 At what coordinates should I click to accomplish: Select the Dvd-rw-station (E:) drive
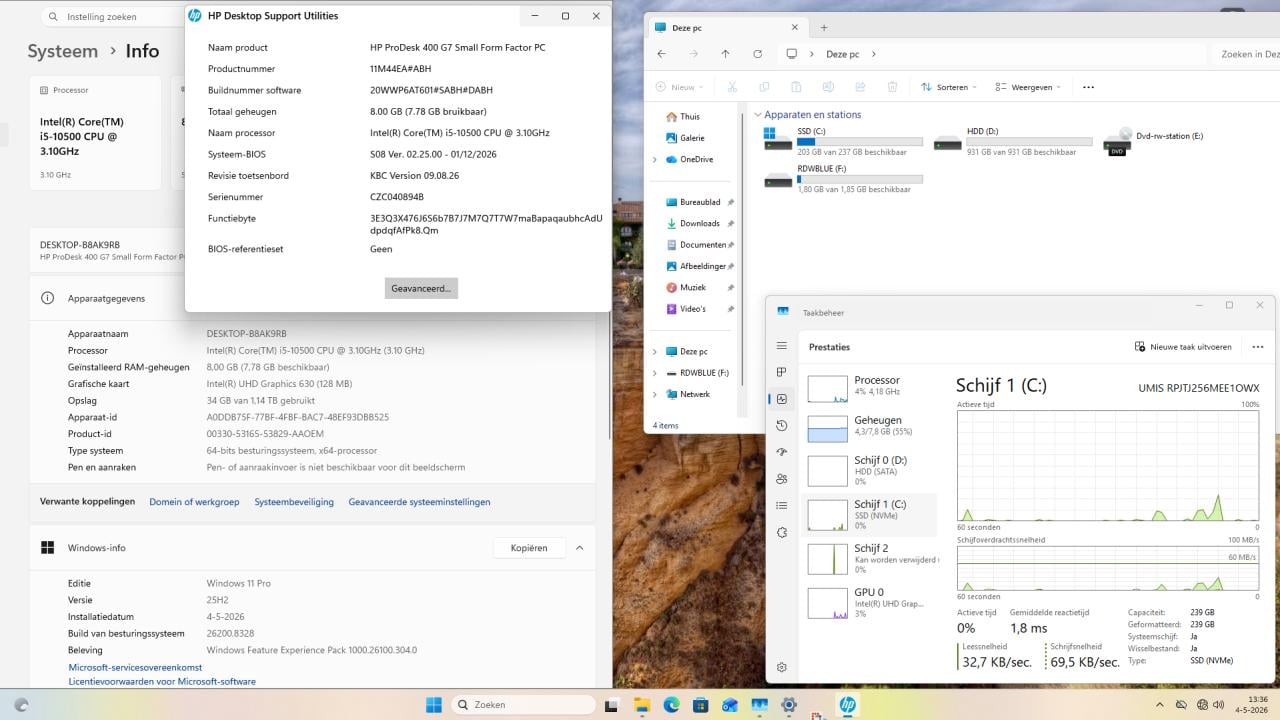pos(1155,141)
